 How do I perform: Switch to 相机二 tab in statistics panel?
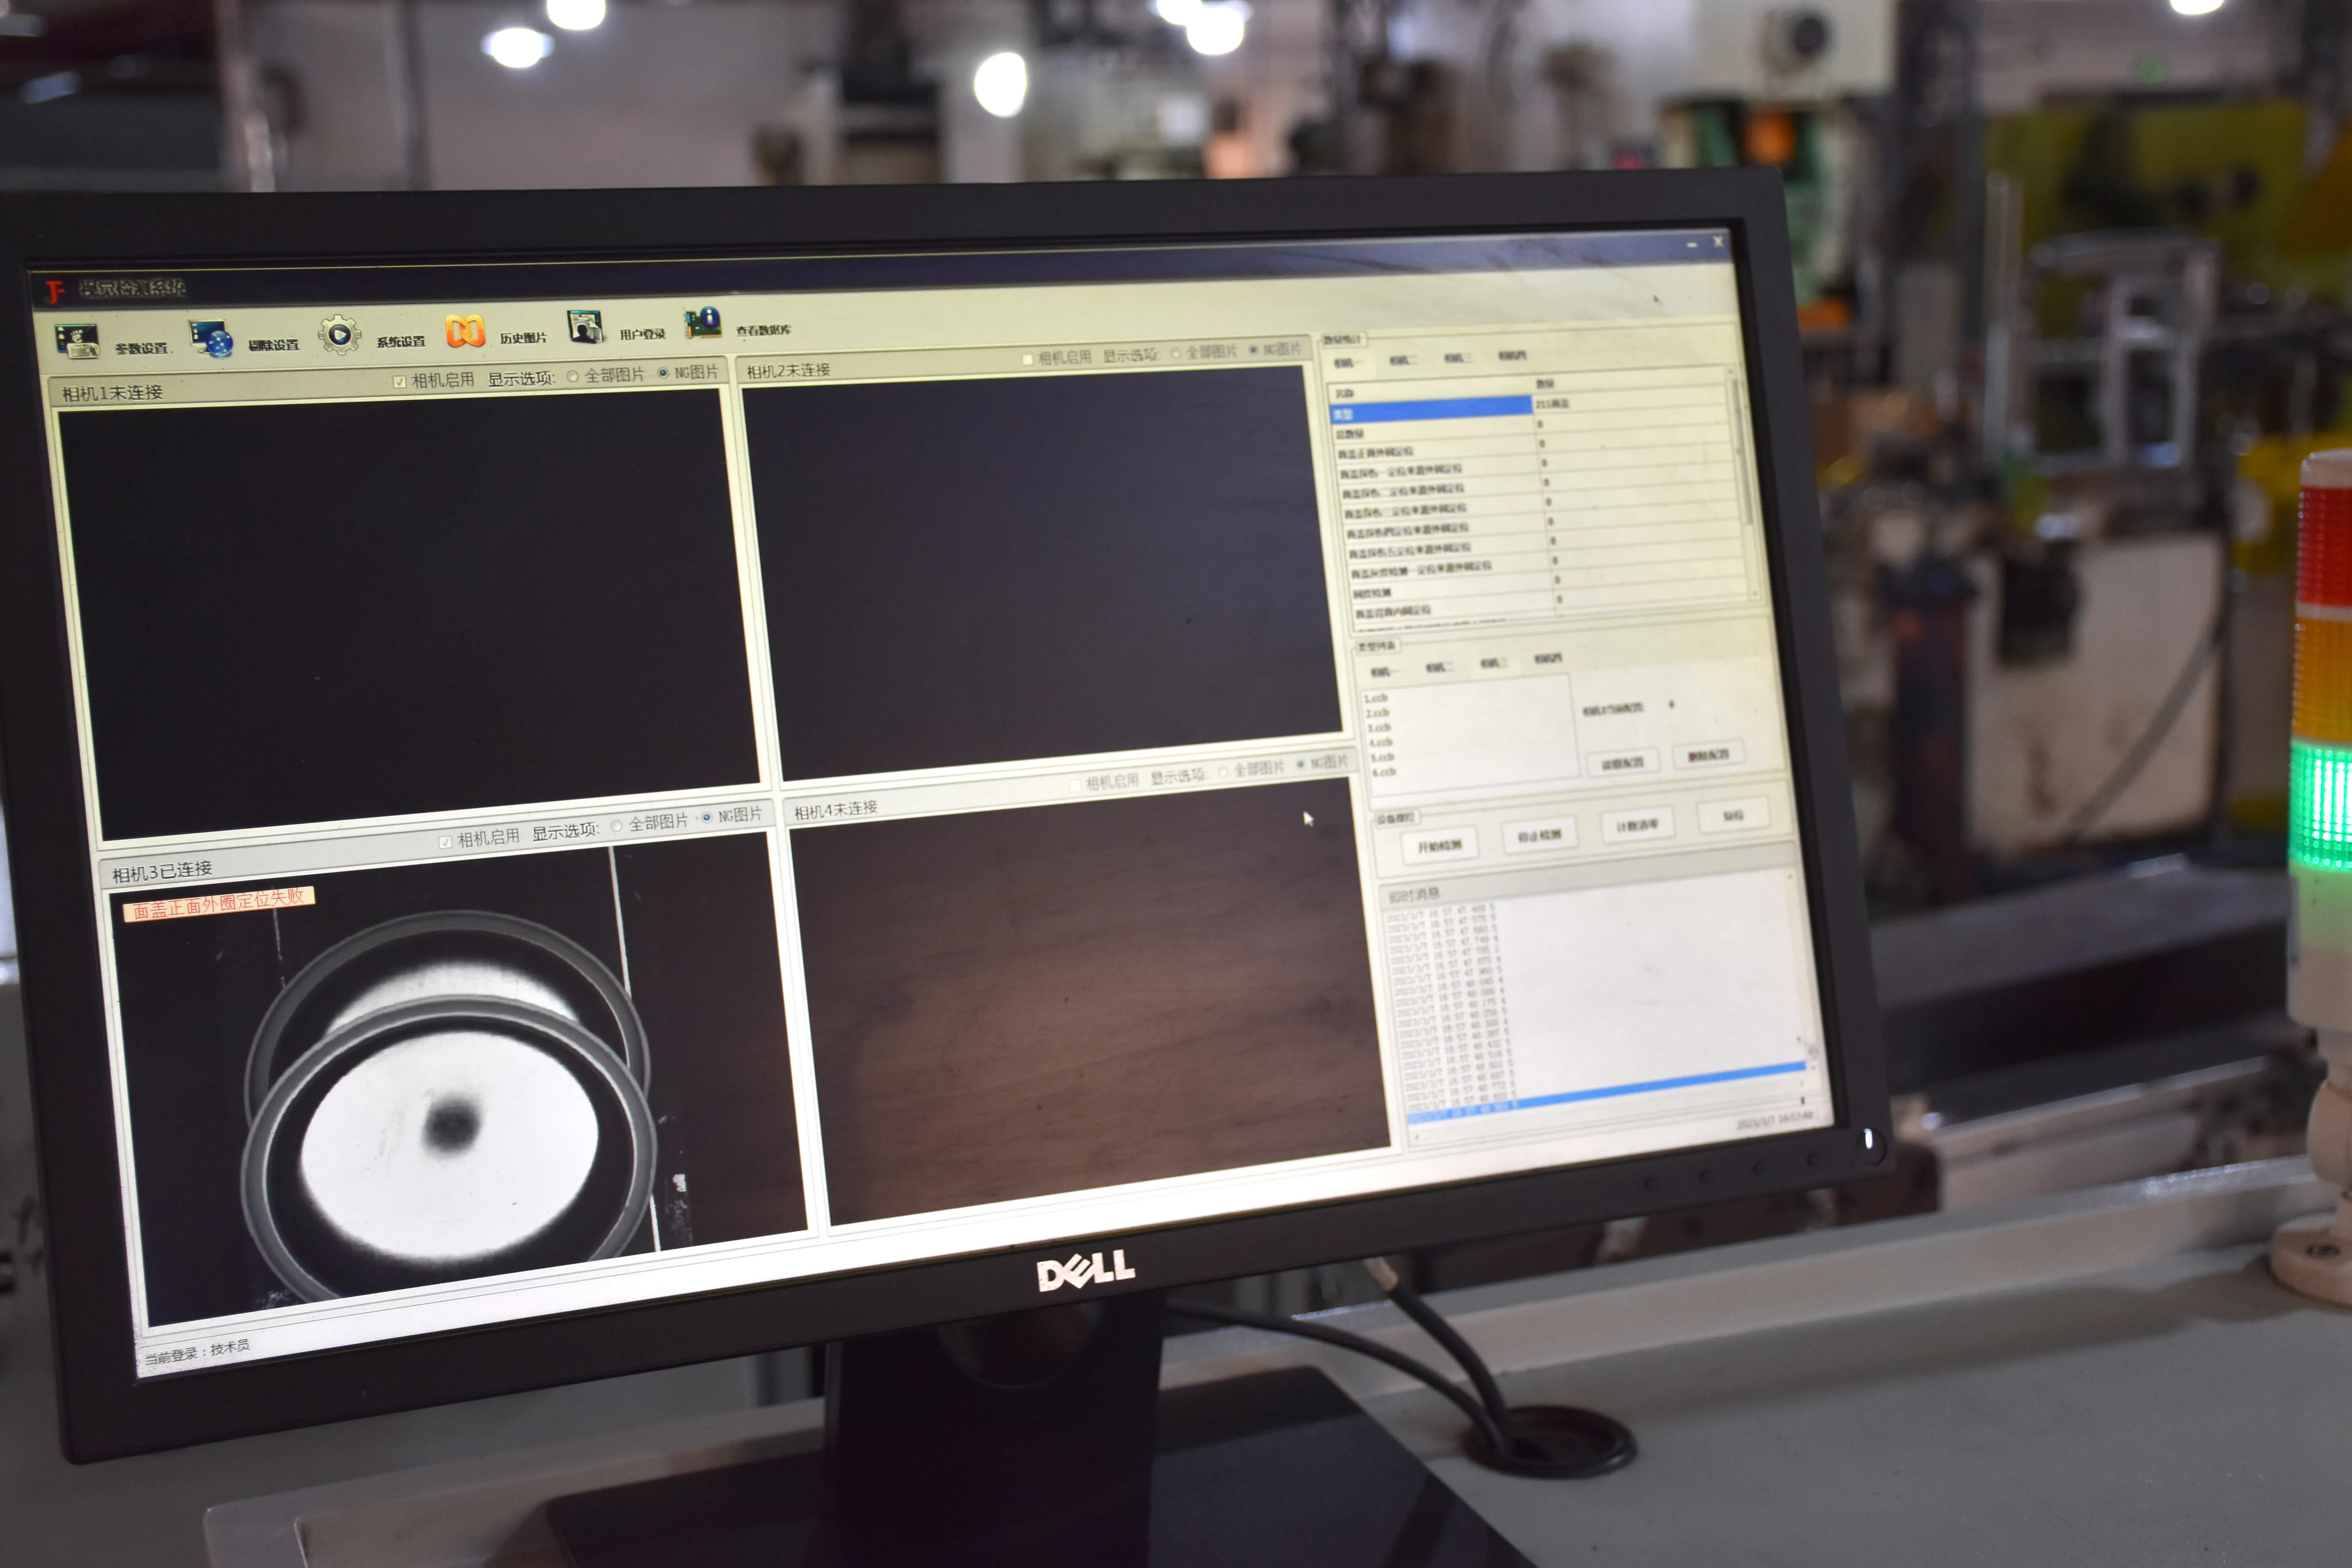(x=1402, y=360)
